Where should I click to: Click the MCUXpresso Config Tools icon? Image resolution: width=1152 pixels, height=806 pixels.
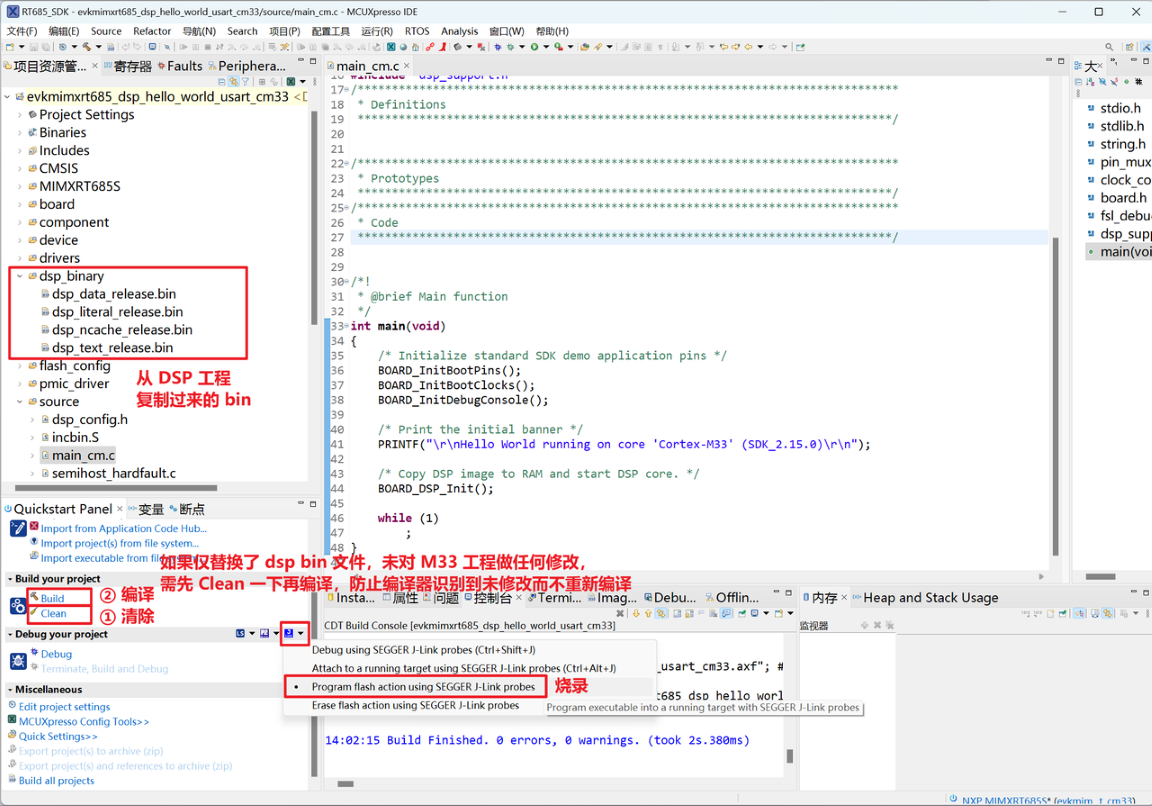tap(11, 719)
